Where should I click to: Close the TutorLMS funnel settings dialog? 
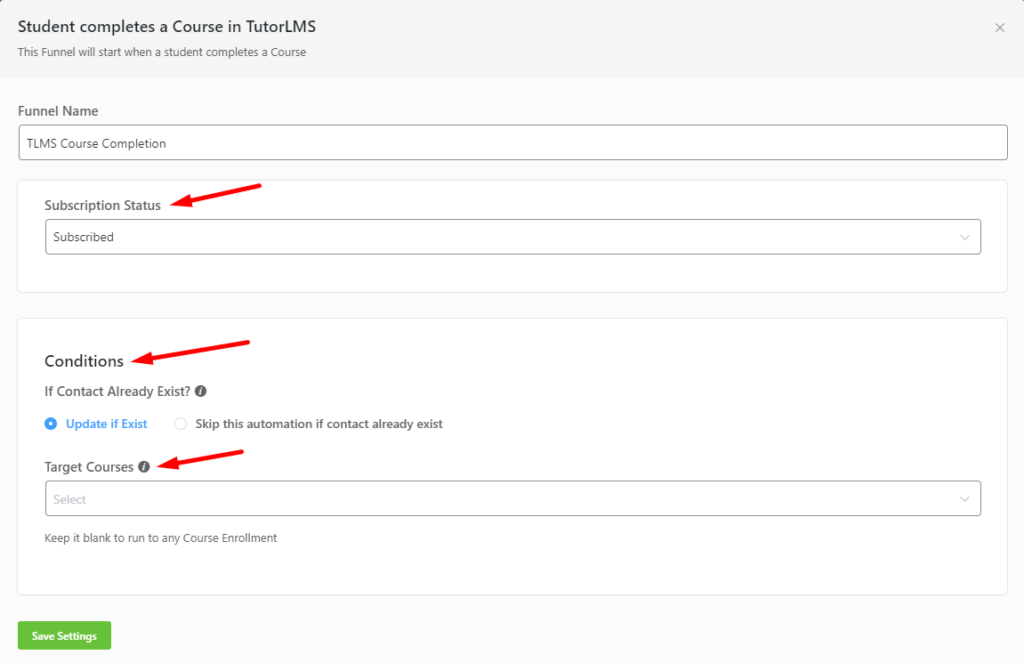point(999,27)
